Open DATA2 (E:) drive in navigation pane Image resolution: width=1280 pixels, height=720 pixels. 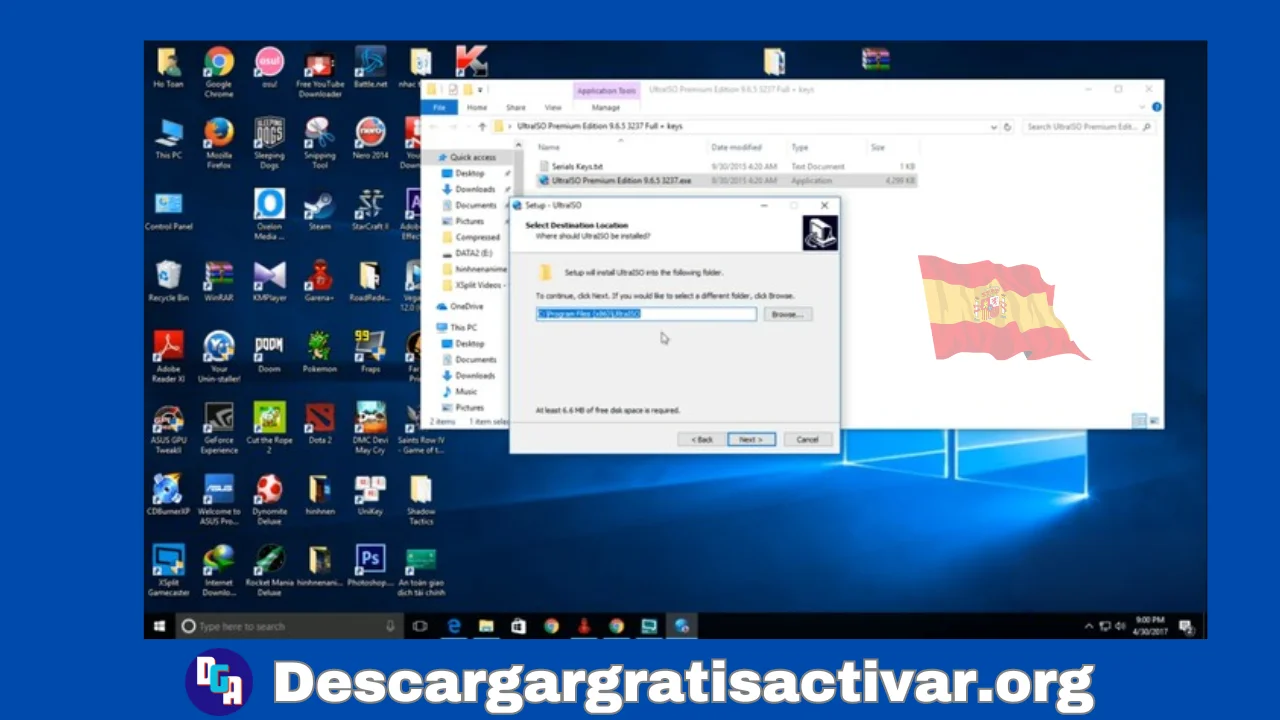tap(473, 253)
